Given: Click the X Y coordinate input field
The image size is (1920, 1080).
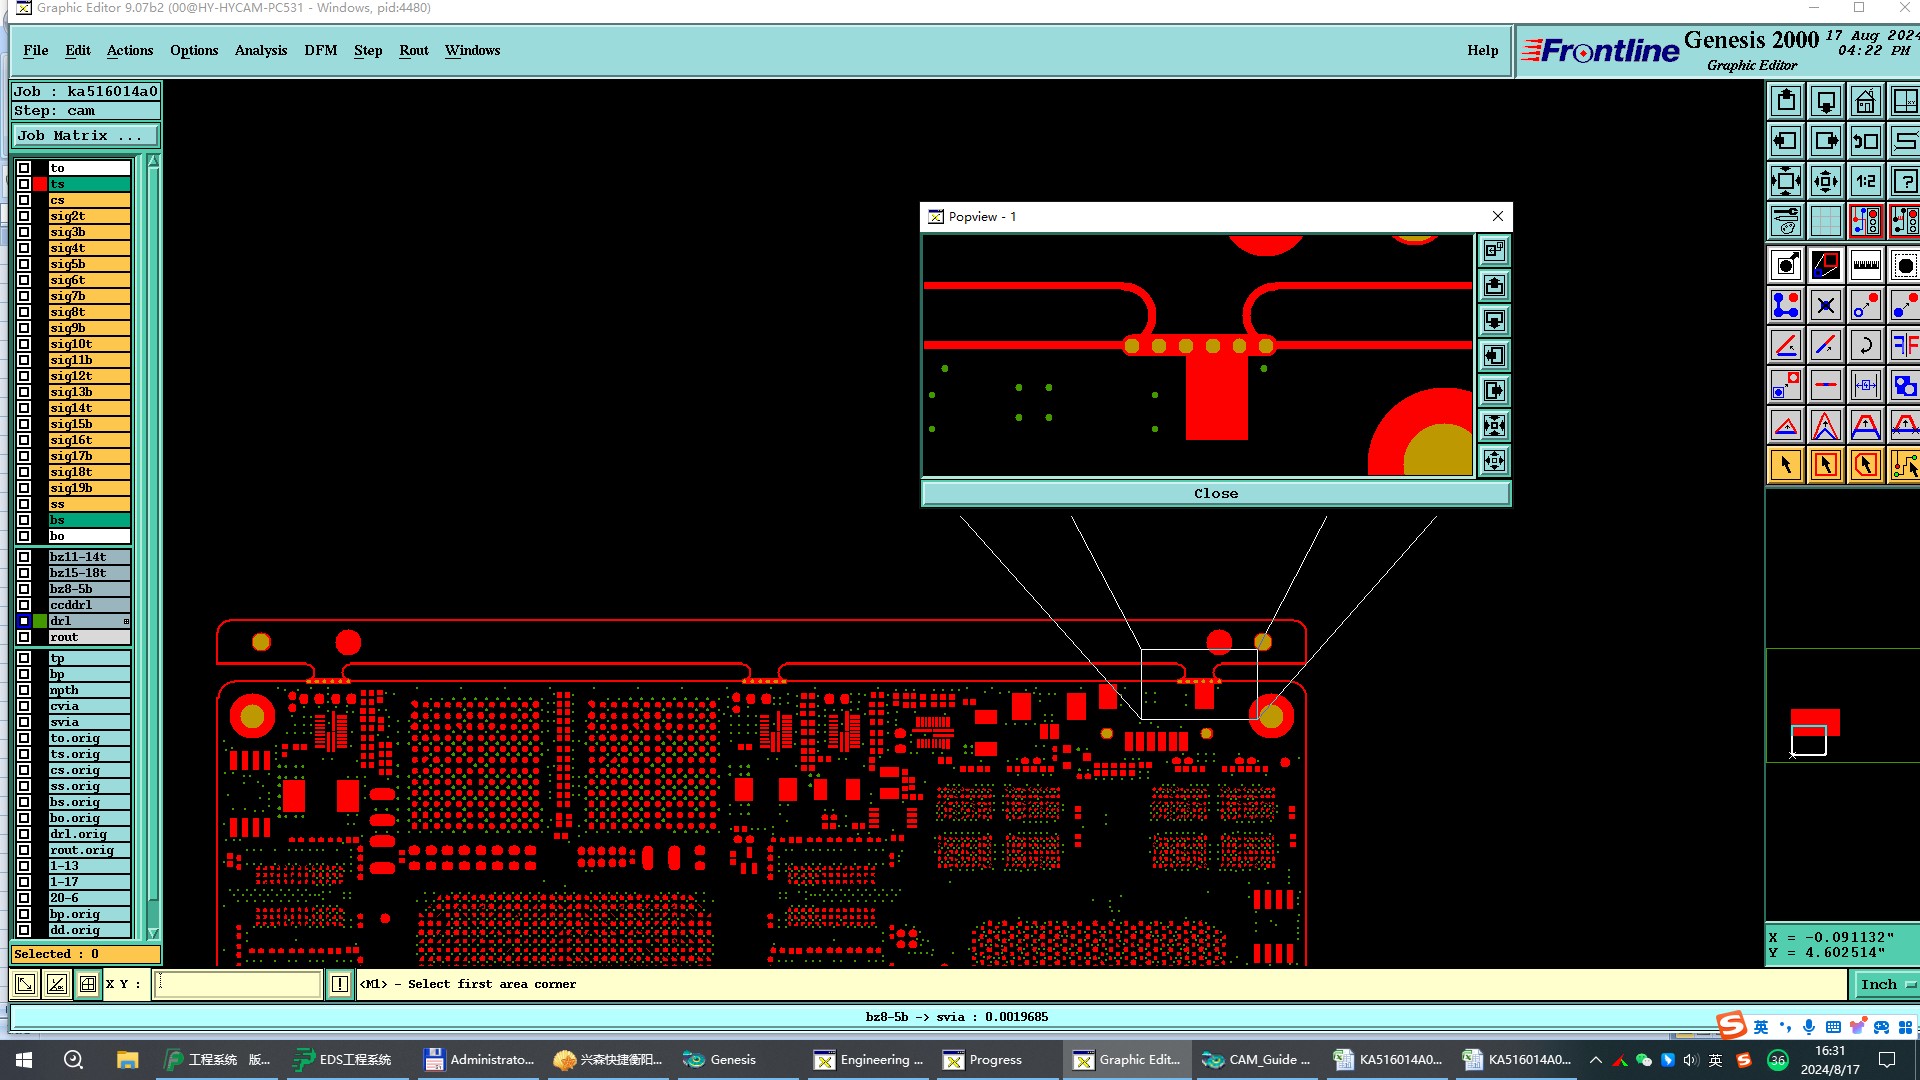Looking at the screenshot, I should (238, 985).
